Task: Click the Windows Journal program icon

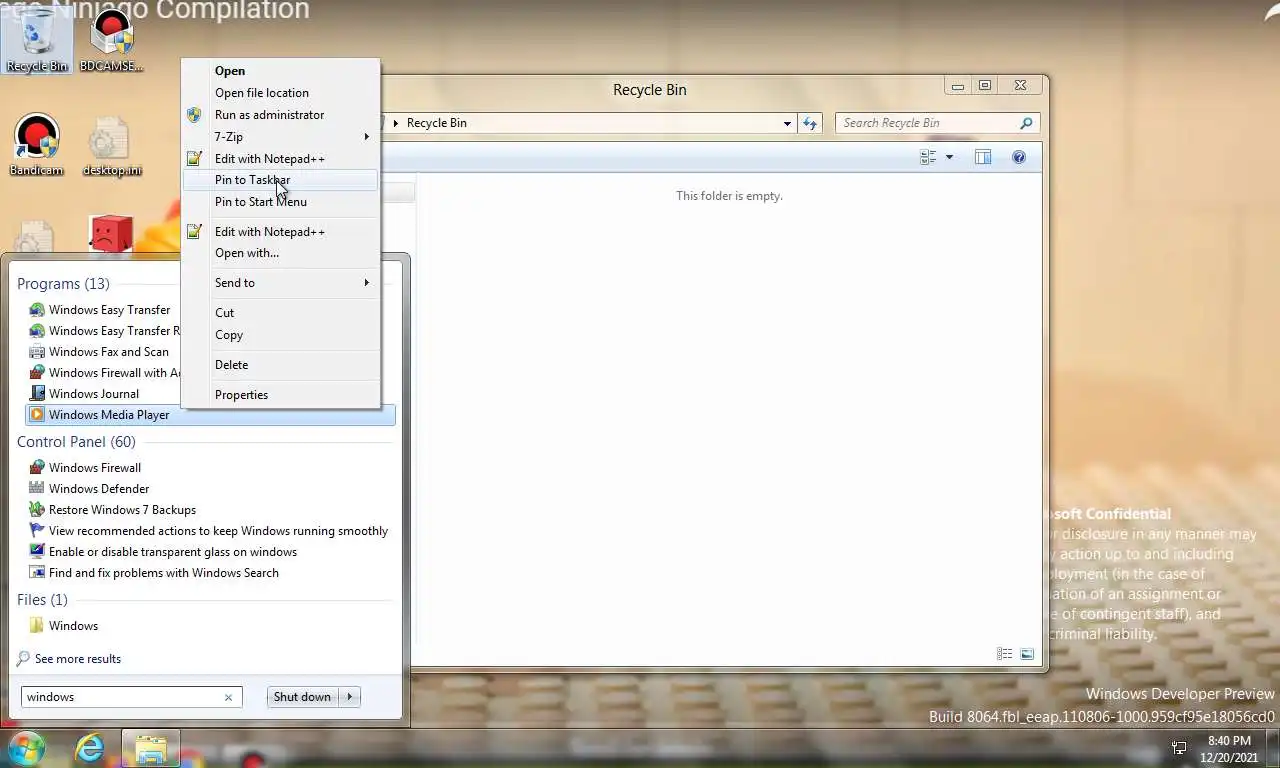Action: [37, 394]
